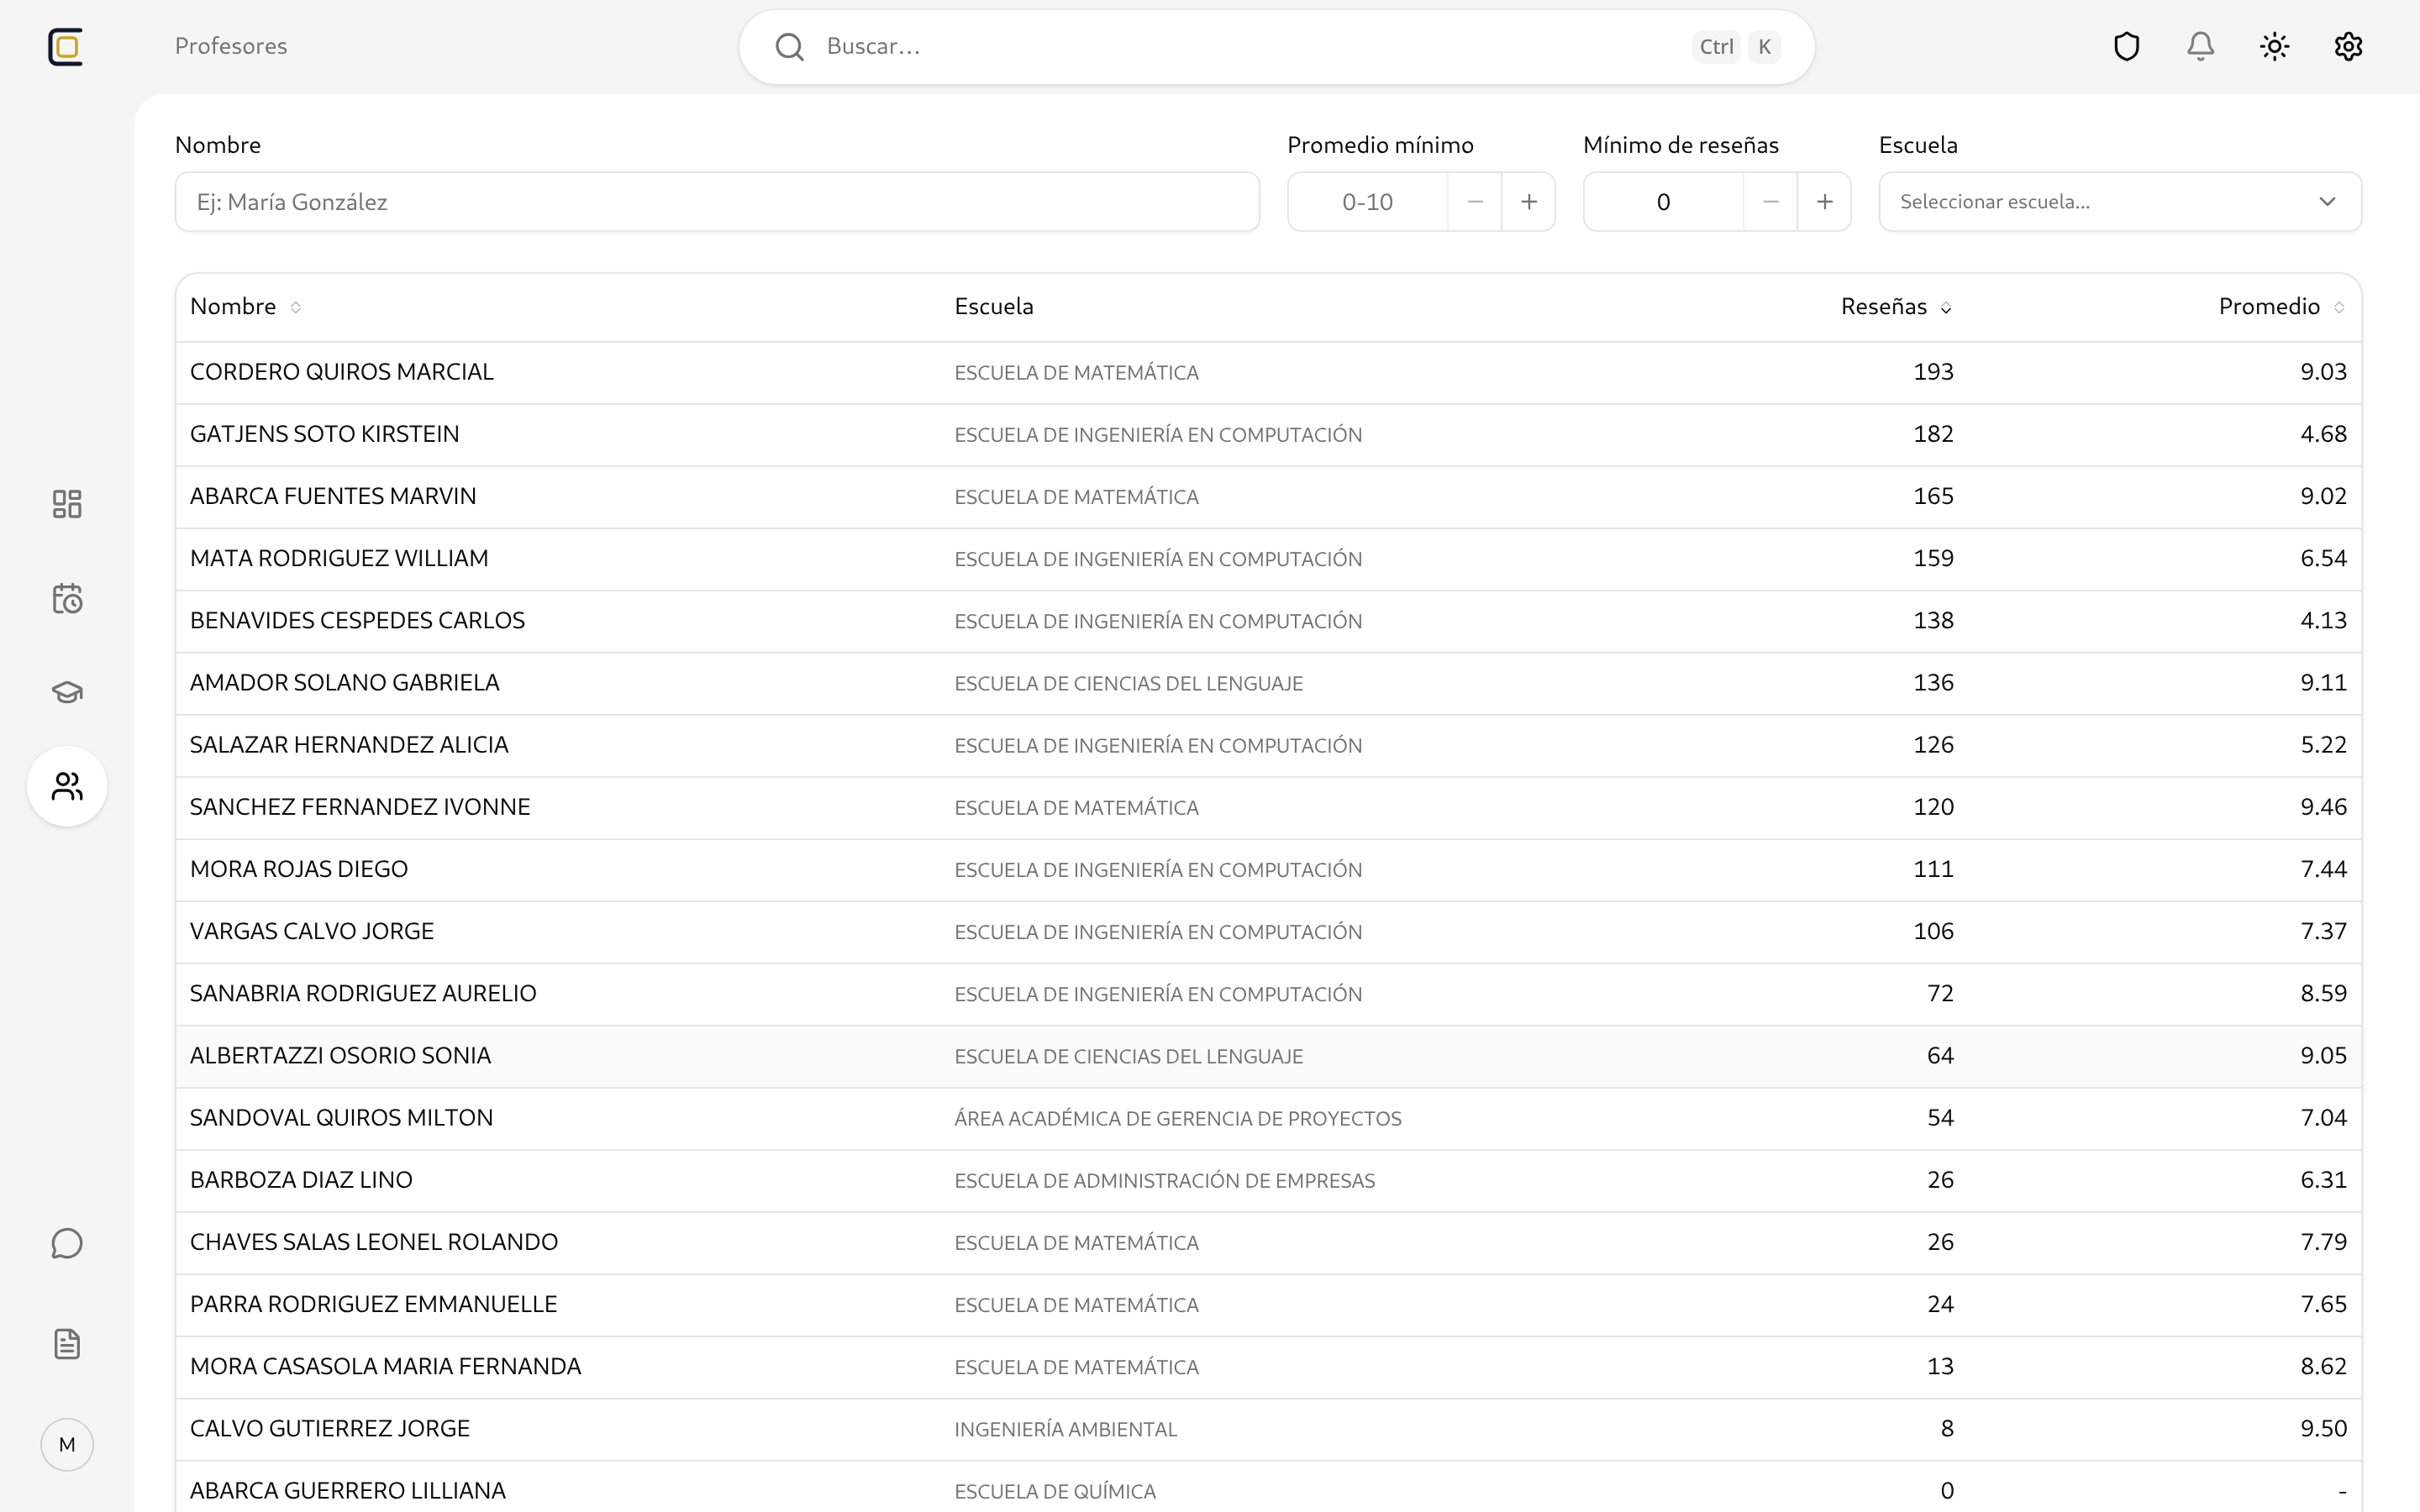Click the Profesores page title

click(231, 46)
